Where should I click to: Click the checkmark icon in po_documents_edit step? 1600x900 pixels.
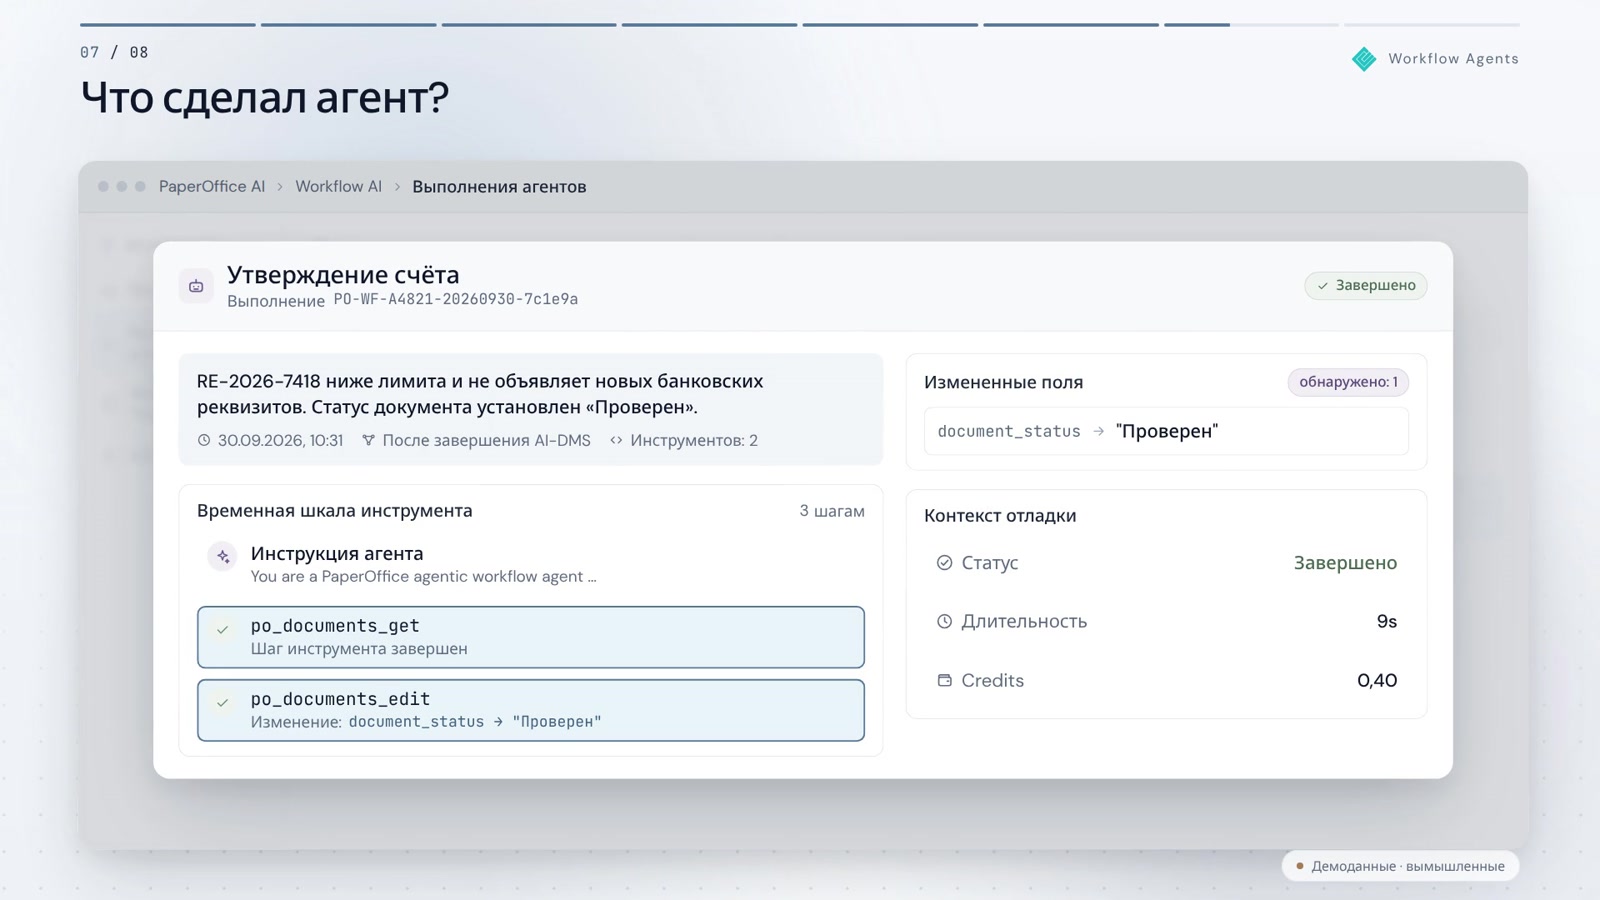pos(223,702)
